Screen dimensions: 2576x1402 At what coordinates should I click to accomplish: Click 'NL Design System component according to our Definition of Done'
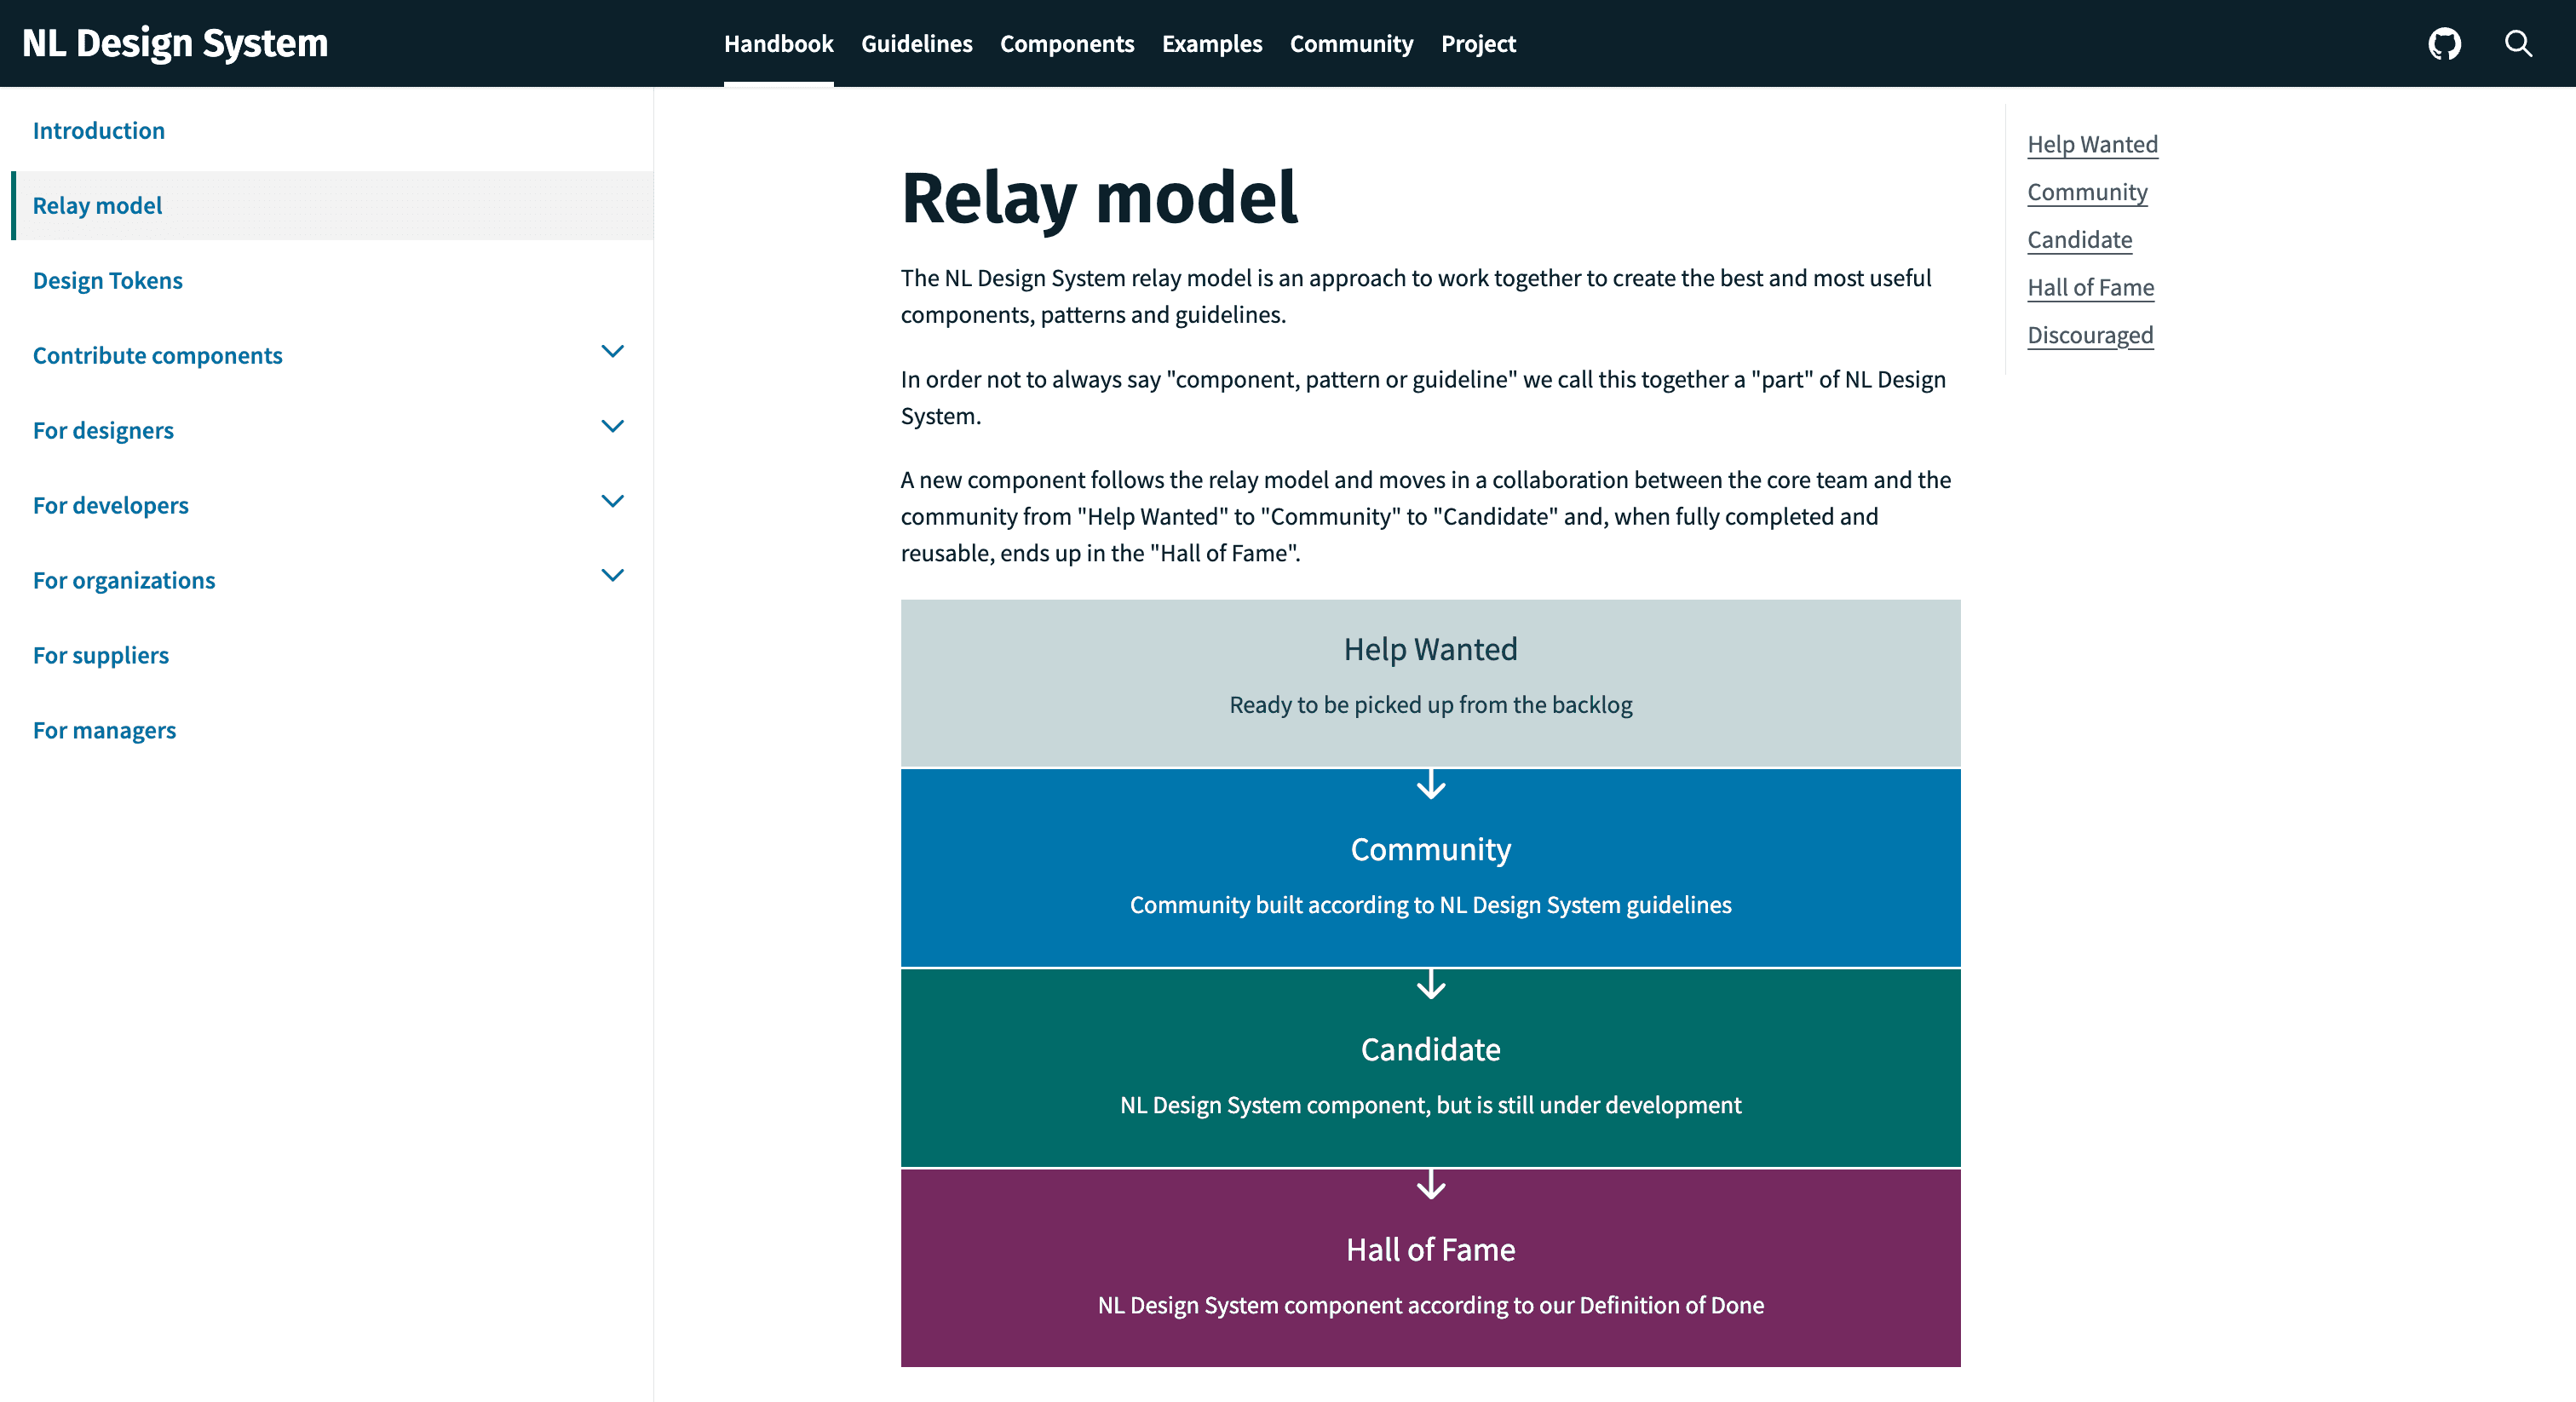1431,1305
